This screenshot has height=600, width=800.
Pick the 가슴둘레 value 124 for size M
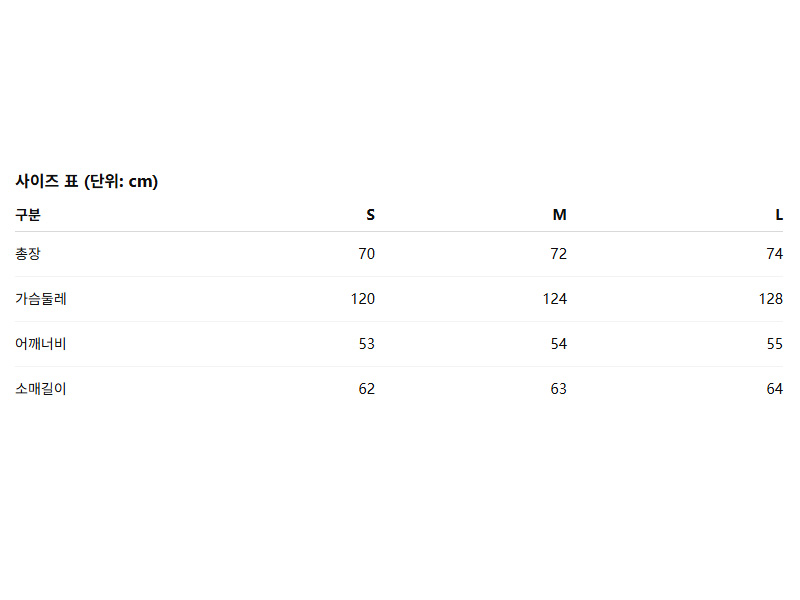coord(555,299)
